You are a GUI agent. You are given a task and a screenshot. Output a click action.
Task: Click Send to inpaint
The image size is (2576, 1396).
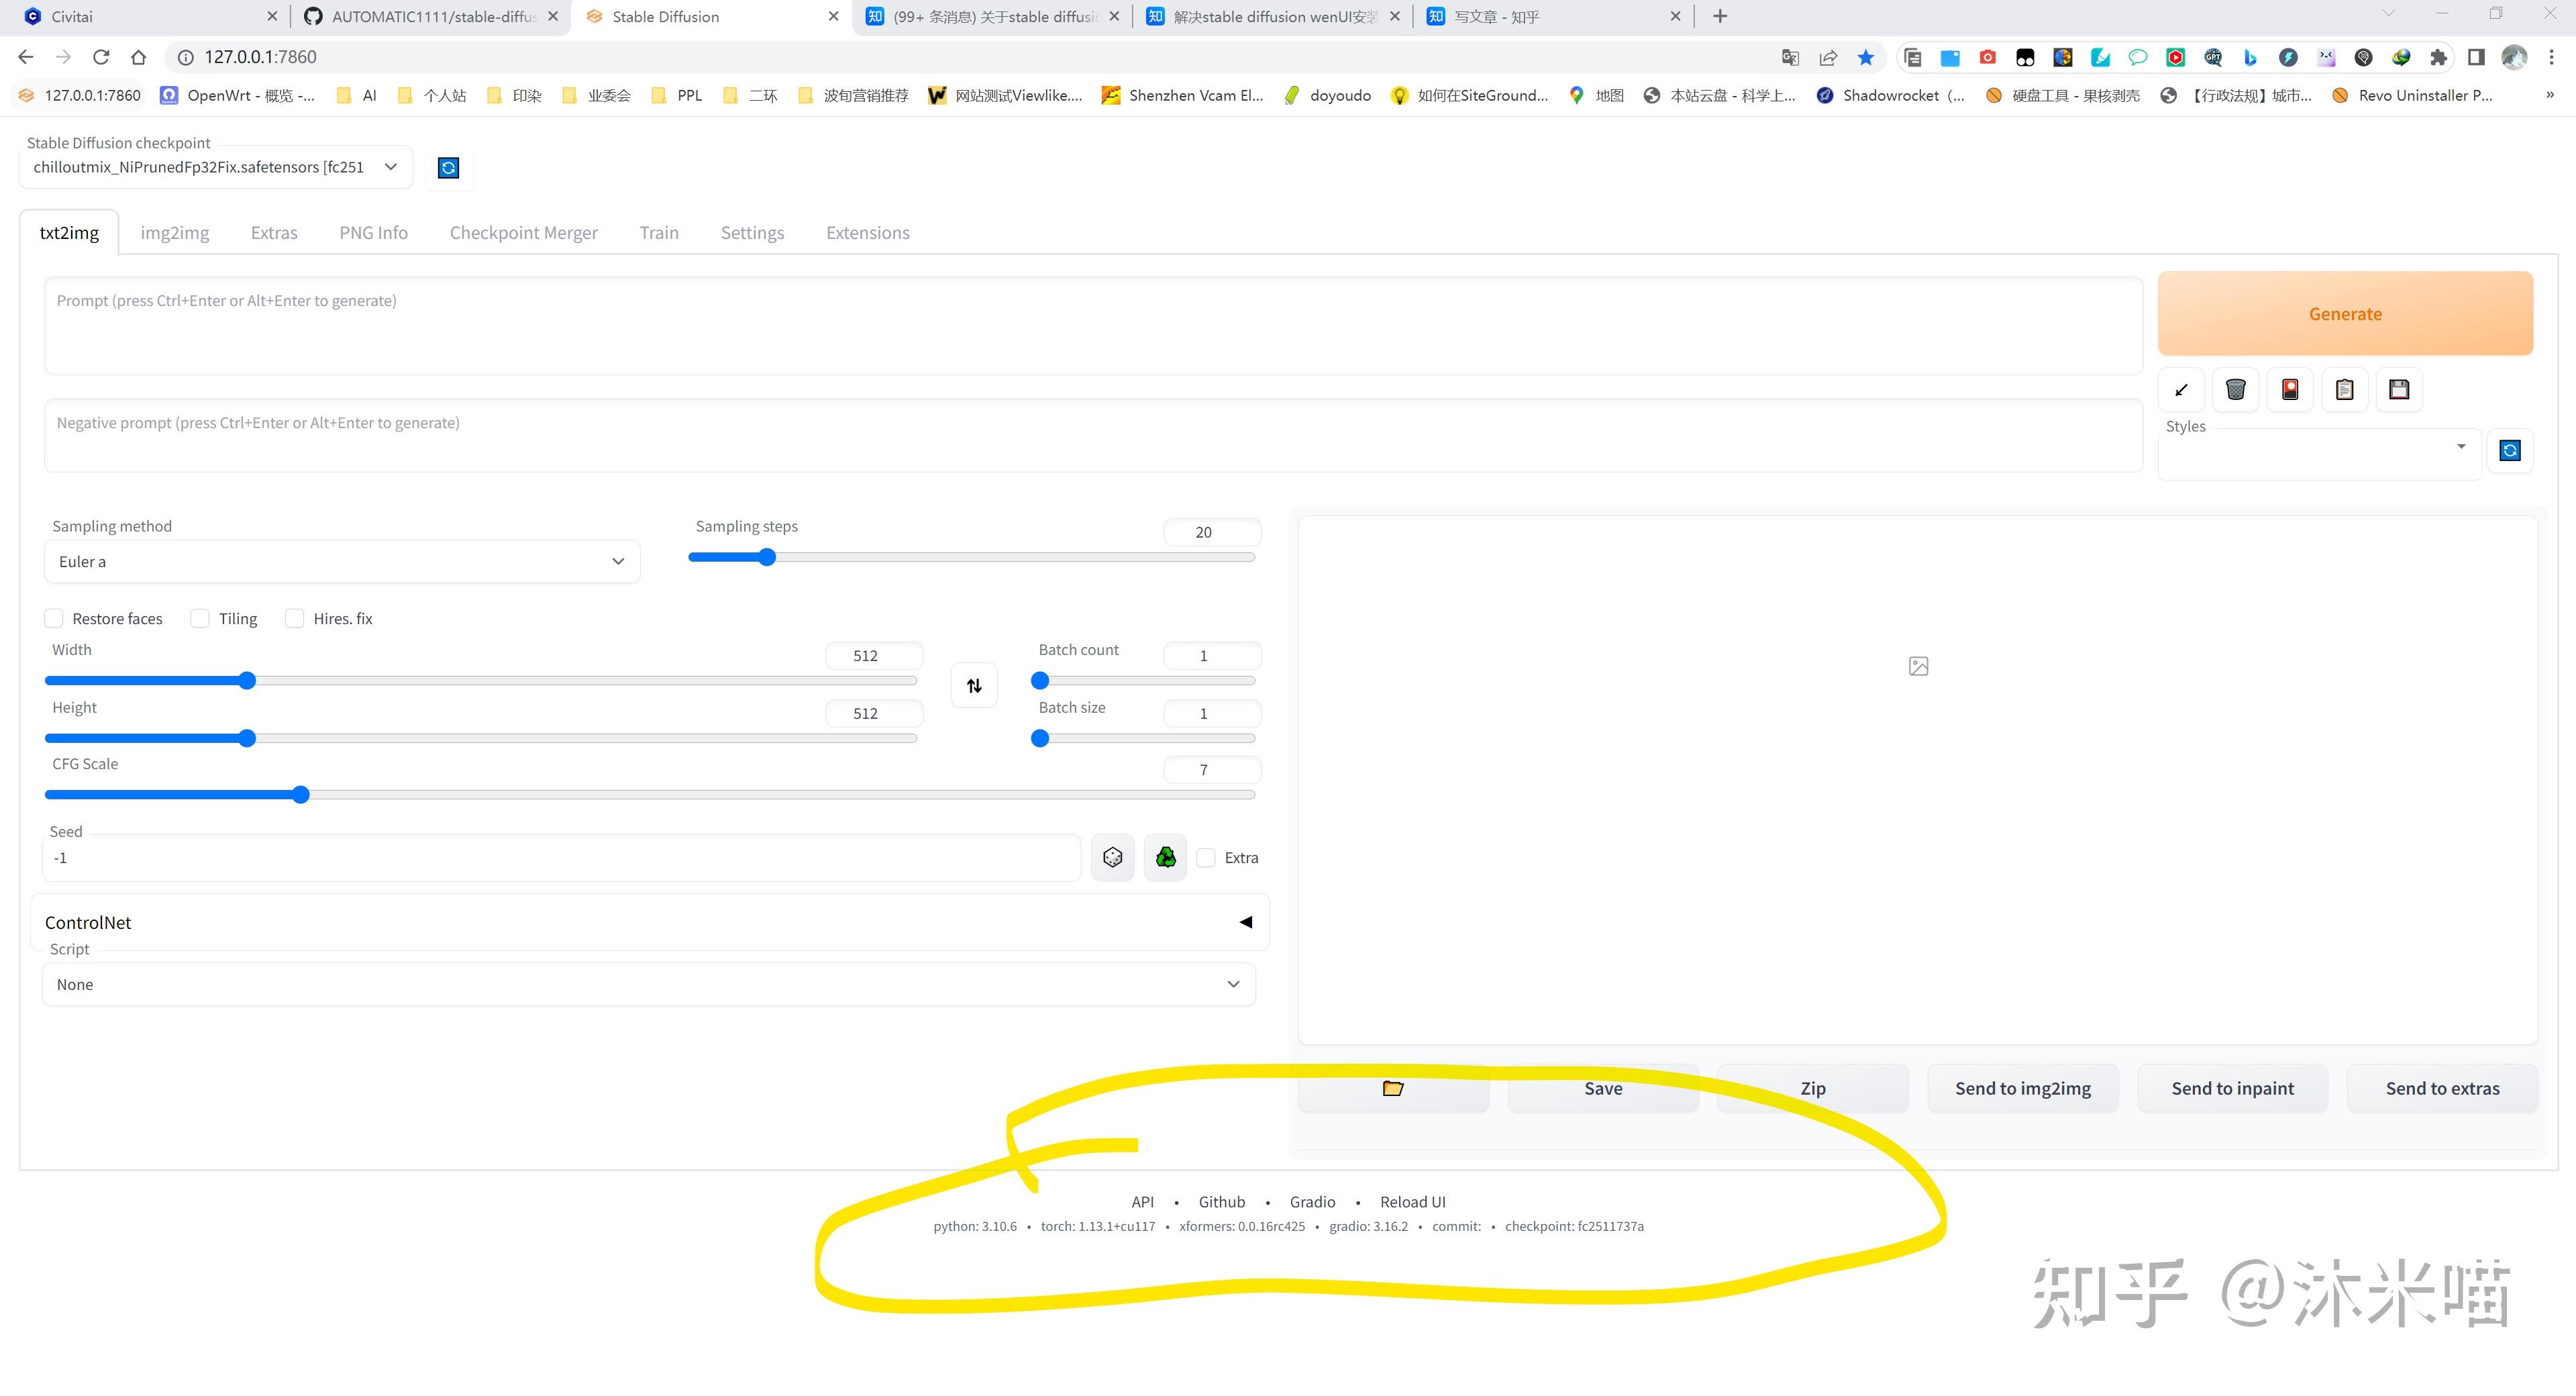tap(2233, 1088)
